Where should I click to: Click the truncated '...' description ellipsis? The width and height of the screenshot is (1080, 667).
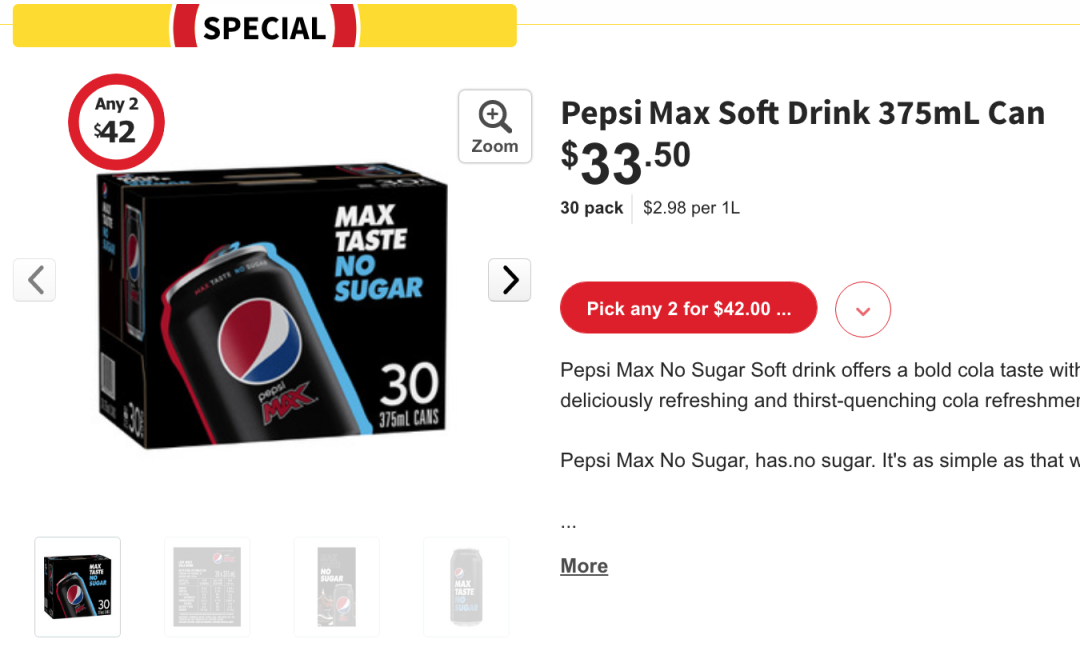click(x=569, y=522)
